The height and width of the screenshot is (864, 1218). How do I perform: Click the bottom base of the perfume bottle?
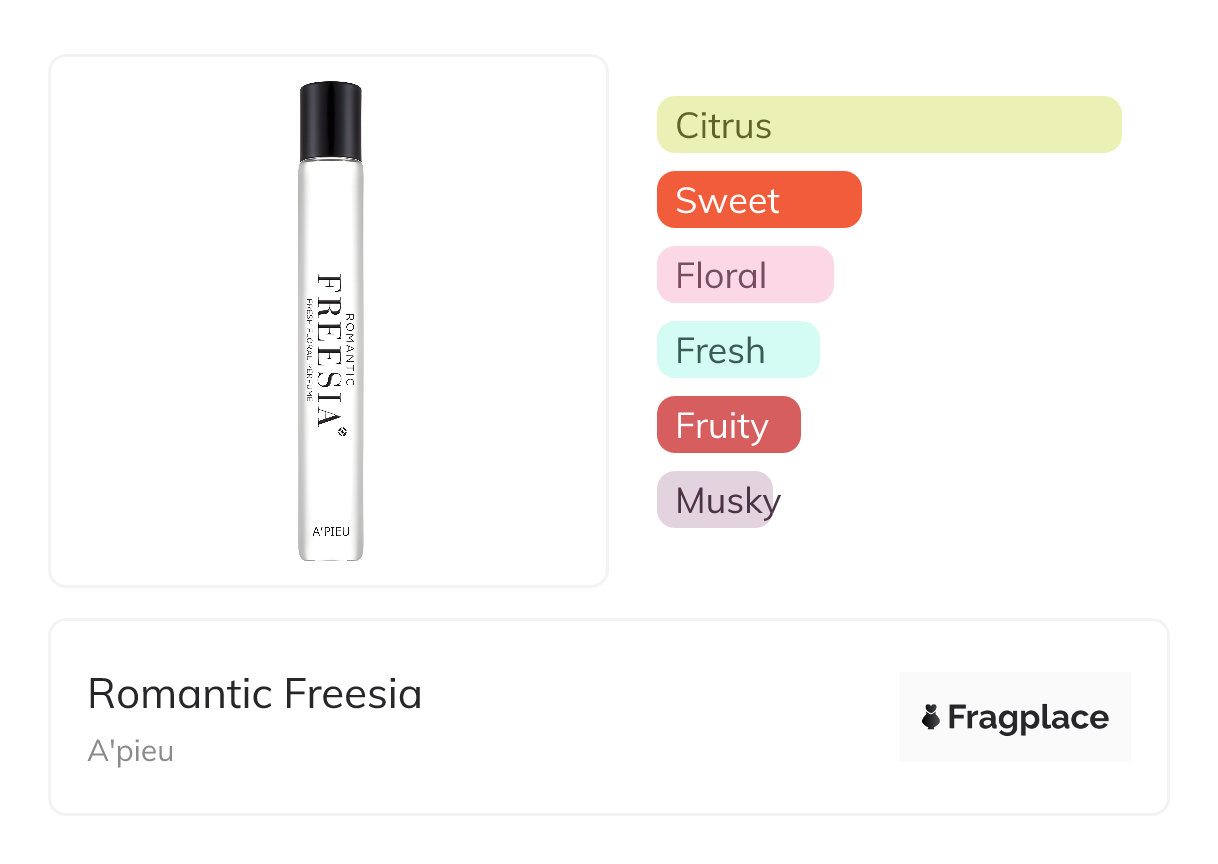(x=330, y=553)
